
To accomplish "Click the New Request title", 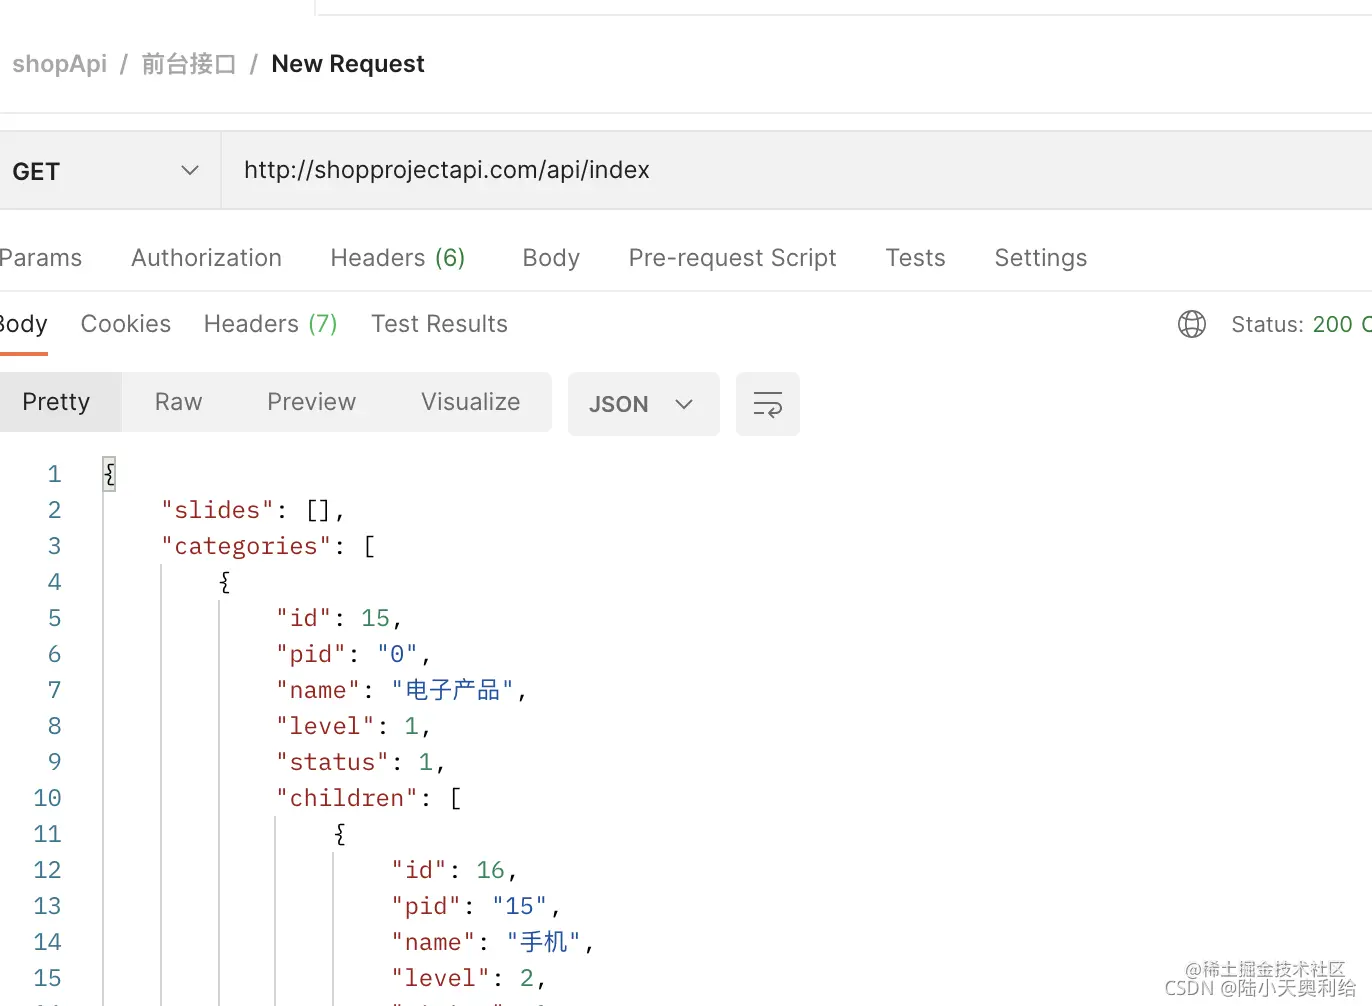I will click(348, 64).
